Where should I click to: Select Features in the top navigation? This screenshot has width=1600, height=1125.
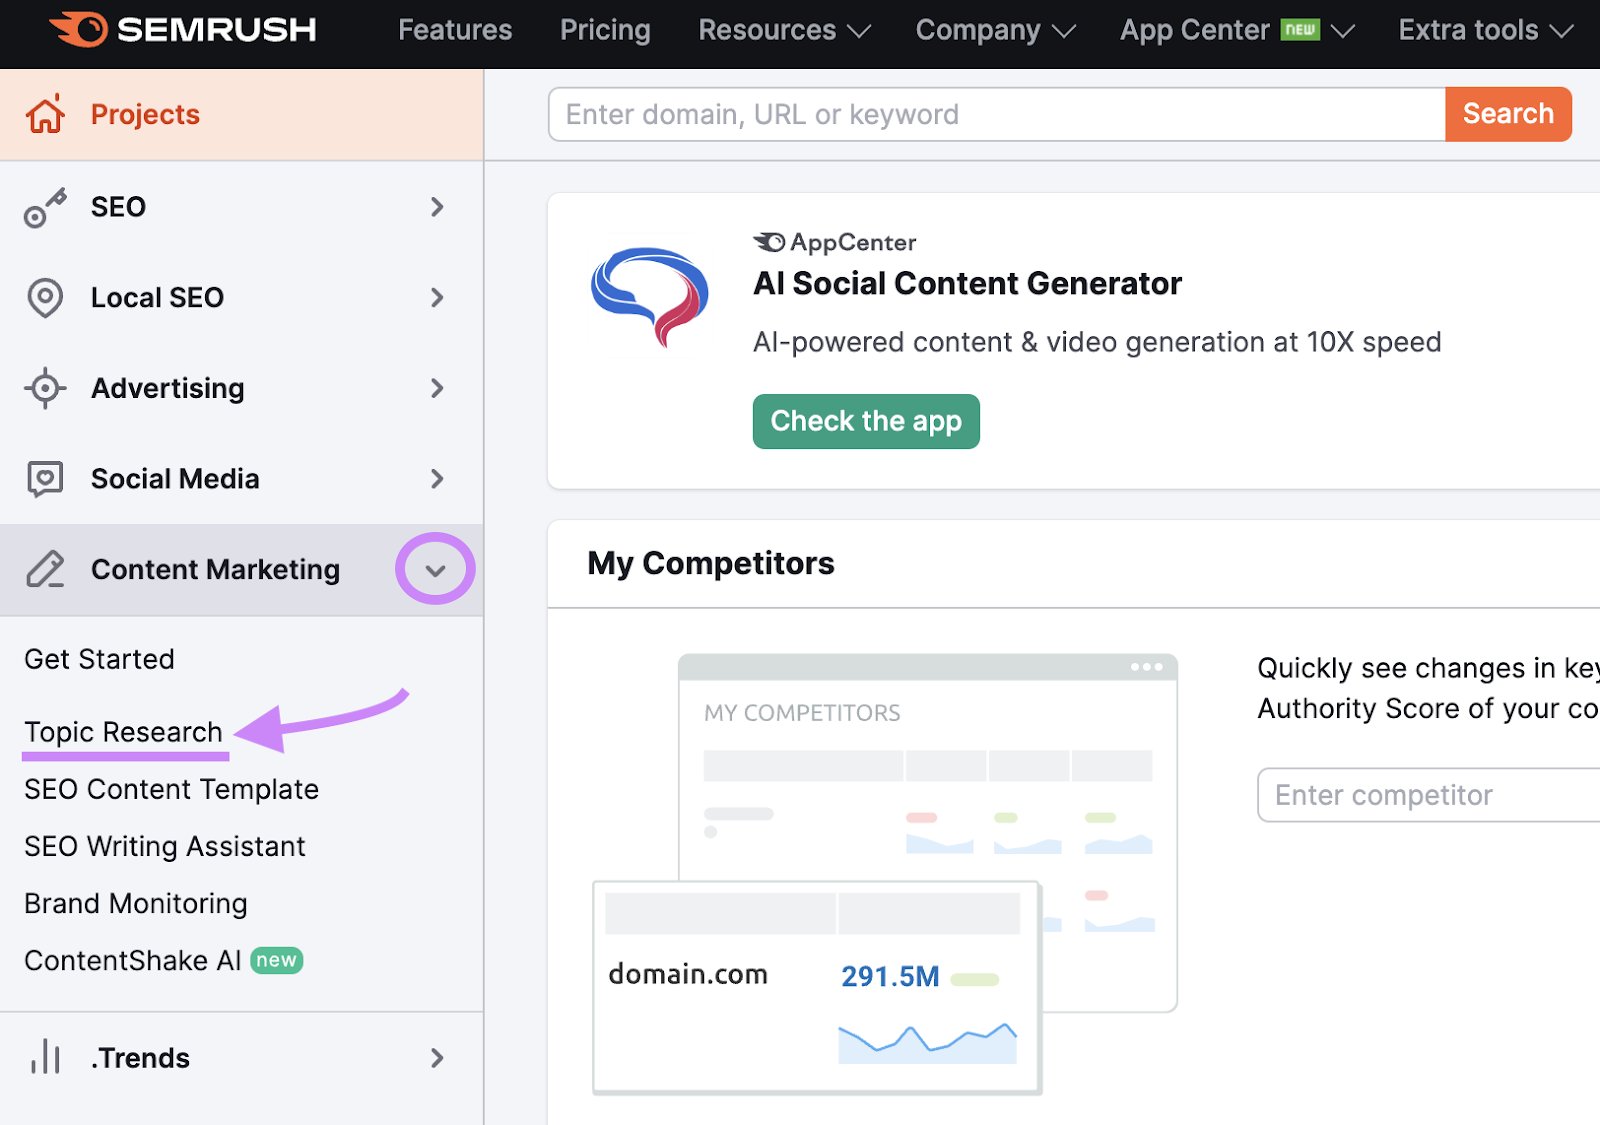(x=455, y=30)
